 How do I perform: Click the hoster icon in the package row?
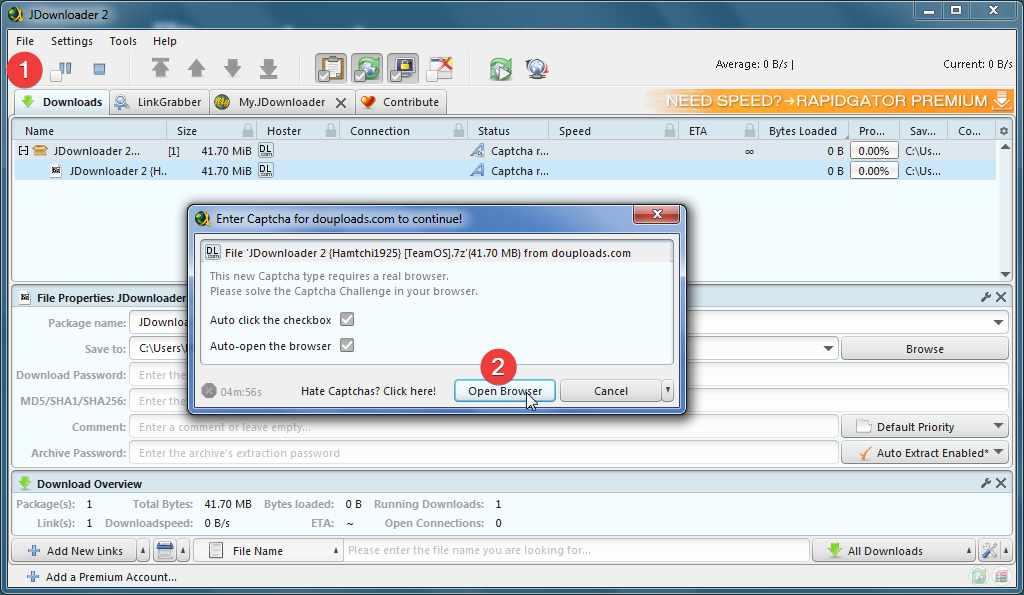(x=266, y=150)
